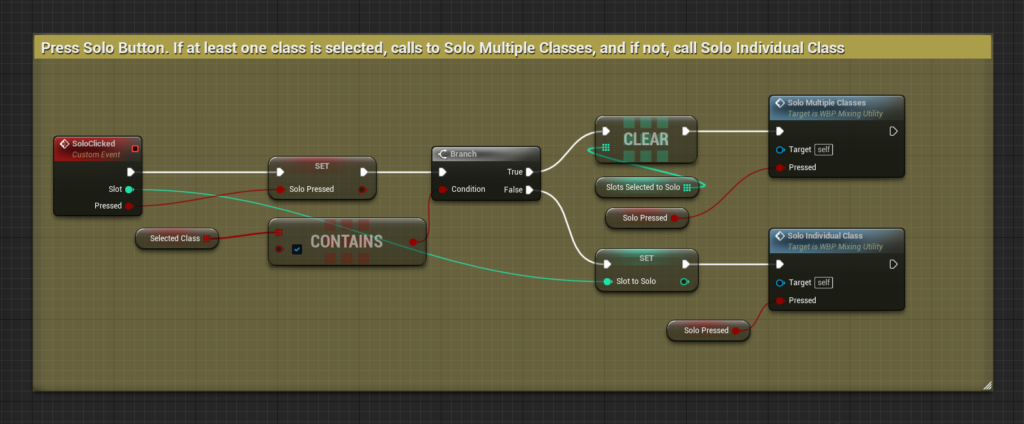Select the SoloClicked Custom Event node header
This screenshot has height=424, width=1024.
tap(96, 147)
